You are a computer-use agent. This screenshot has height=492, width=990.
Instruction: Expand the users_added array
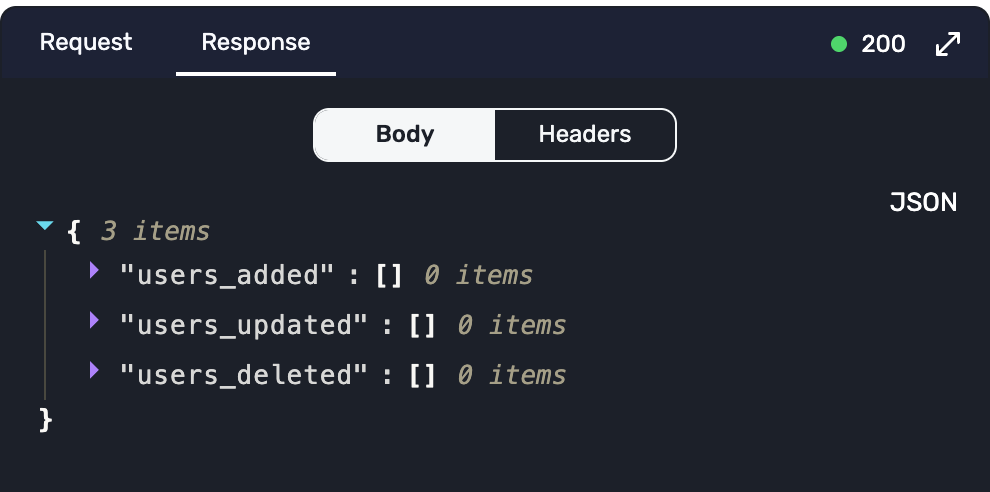(x=95, y=269)
